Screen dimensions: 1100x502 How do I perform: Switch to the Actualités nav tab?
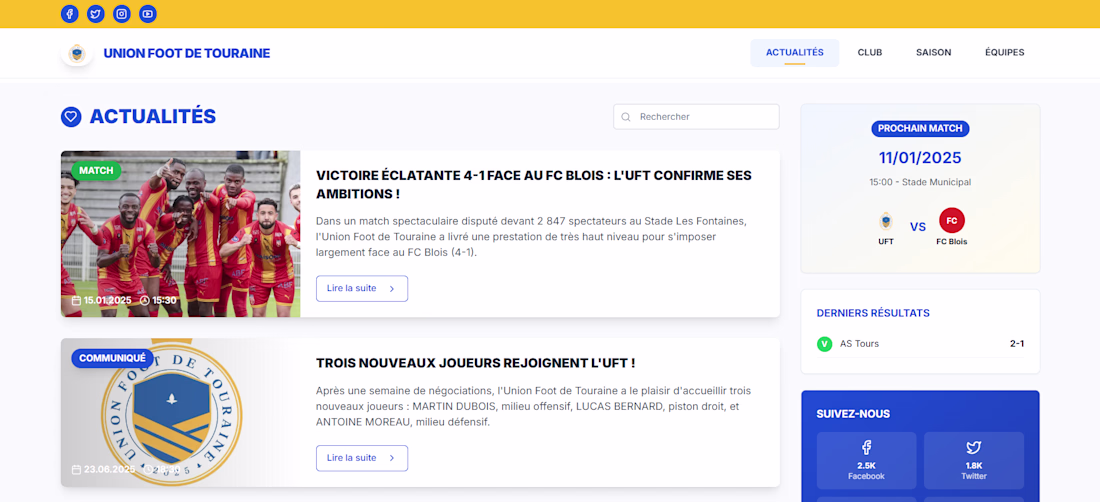(x=795, y=53)
